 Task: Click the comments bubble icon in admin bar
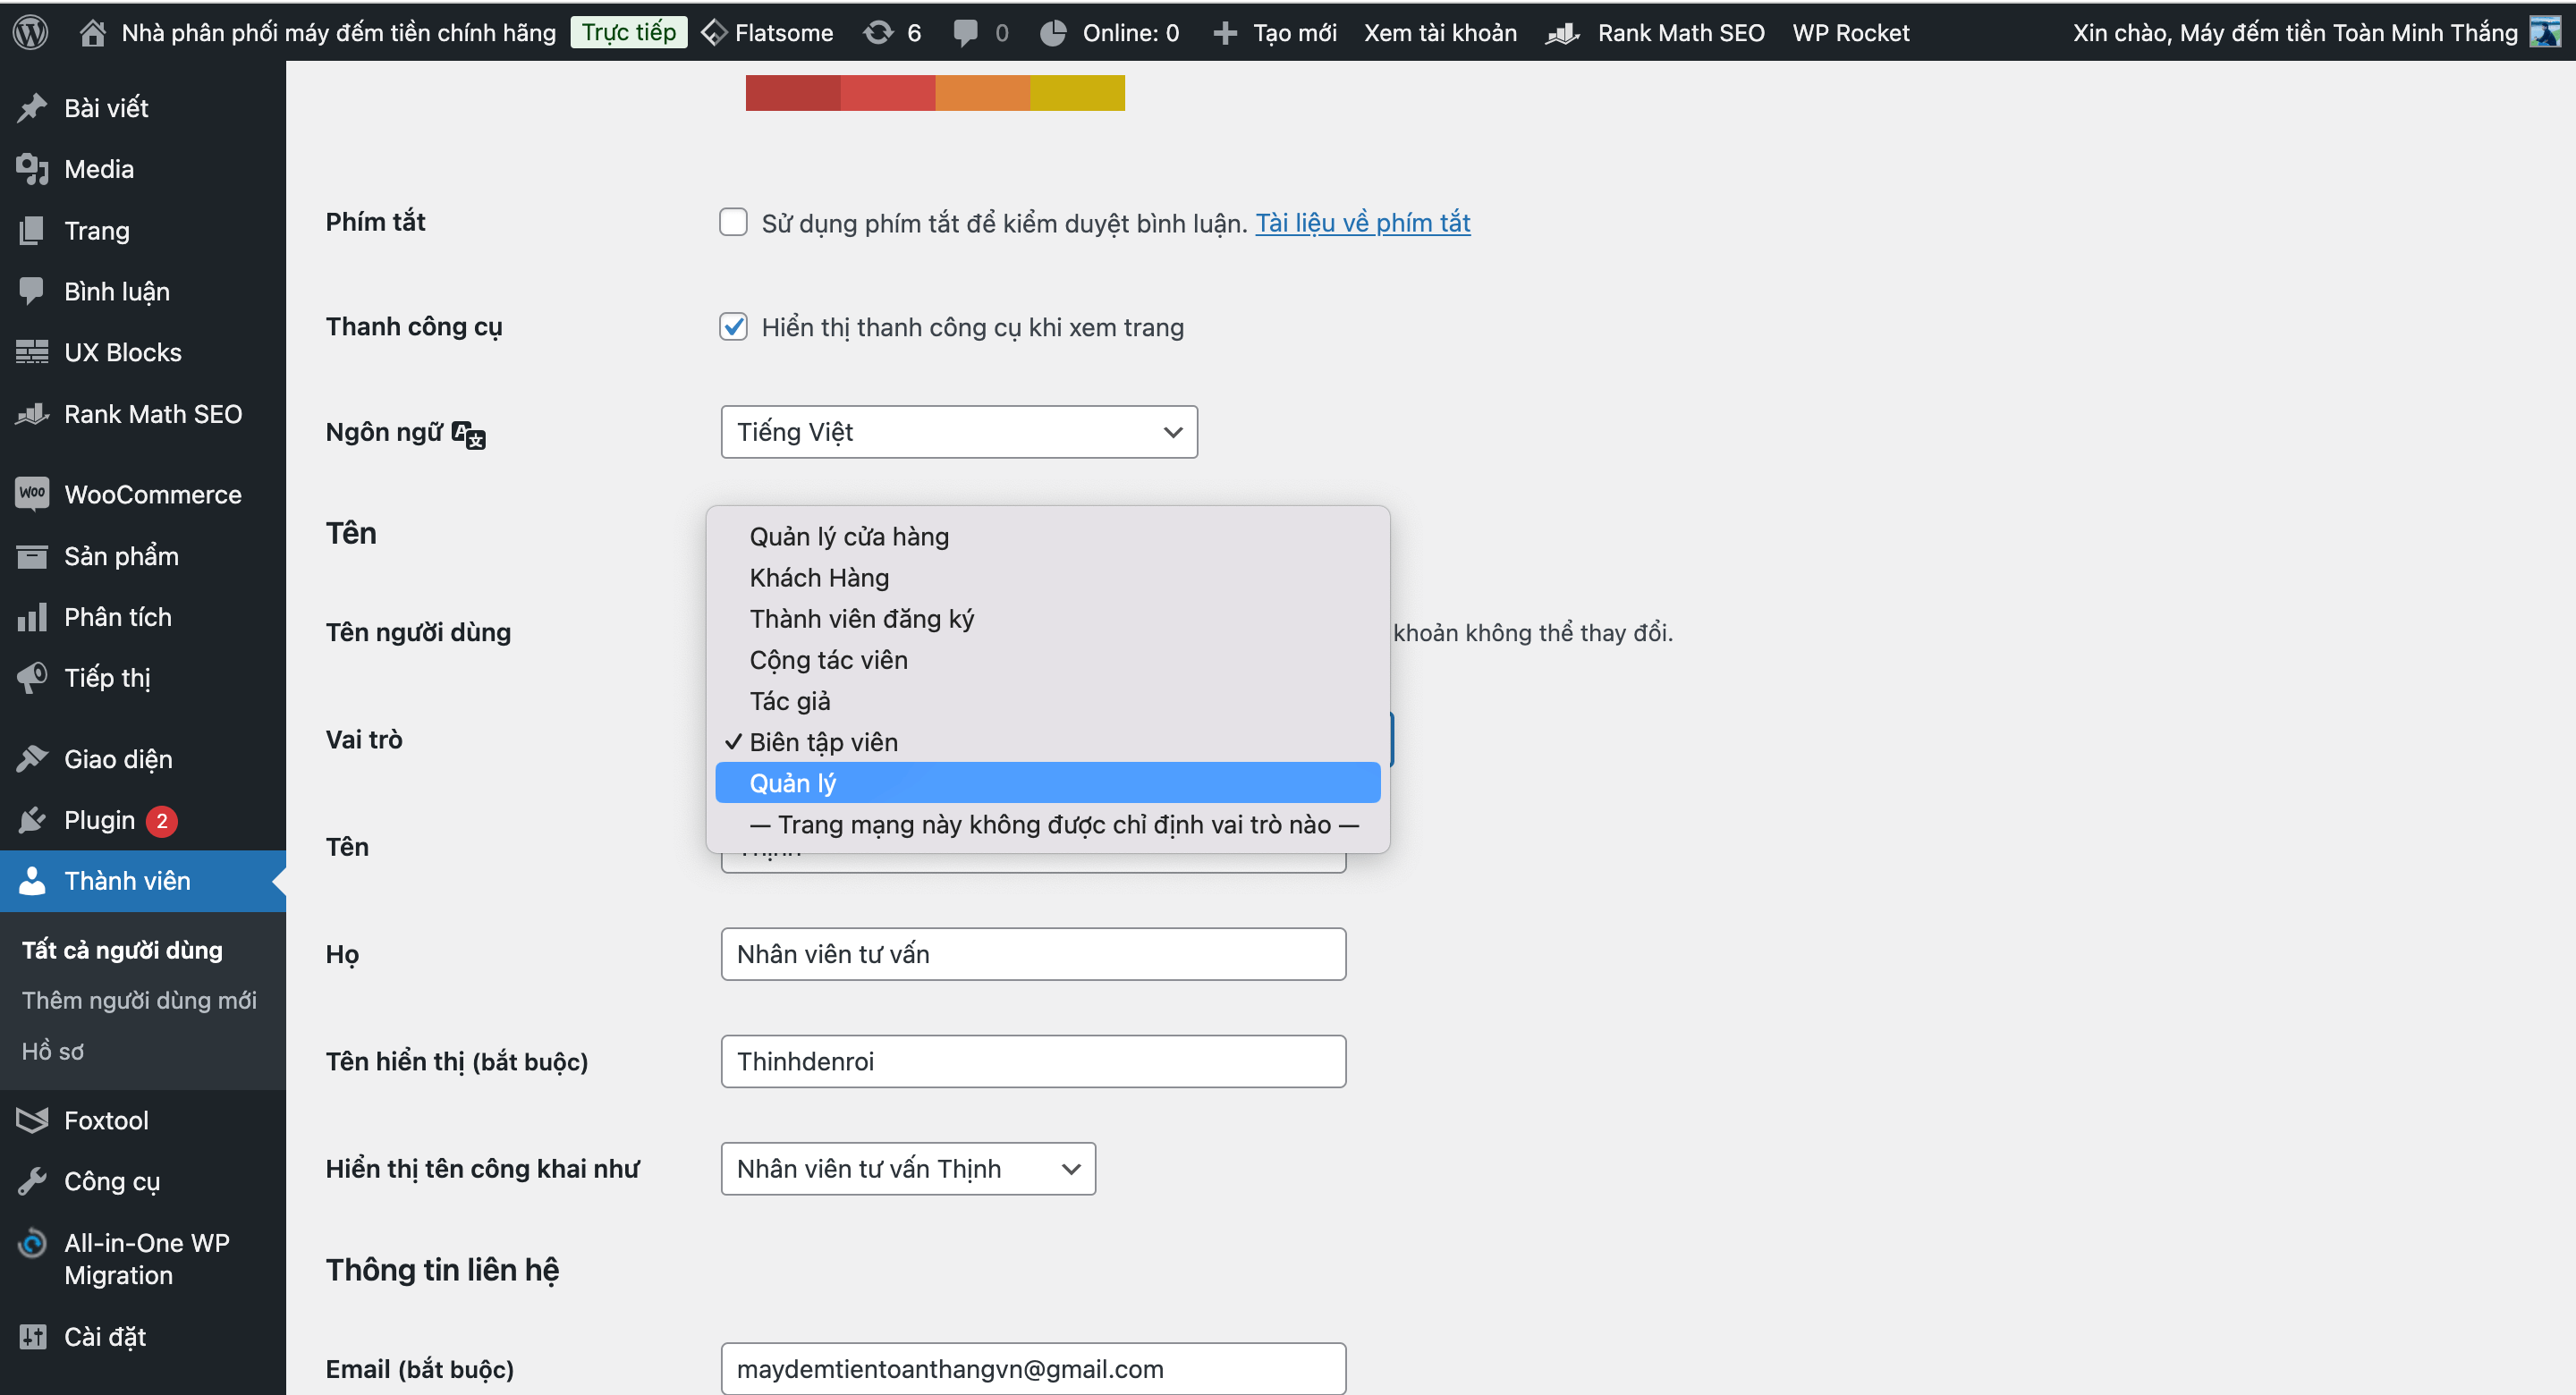pyautogui.click(x=965, y=32)
